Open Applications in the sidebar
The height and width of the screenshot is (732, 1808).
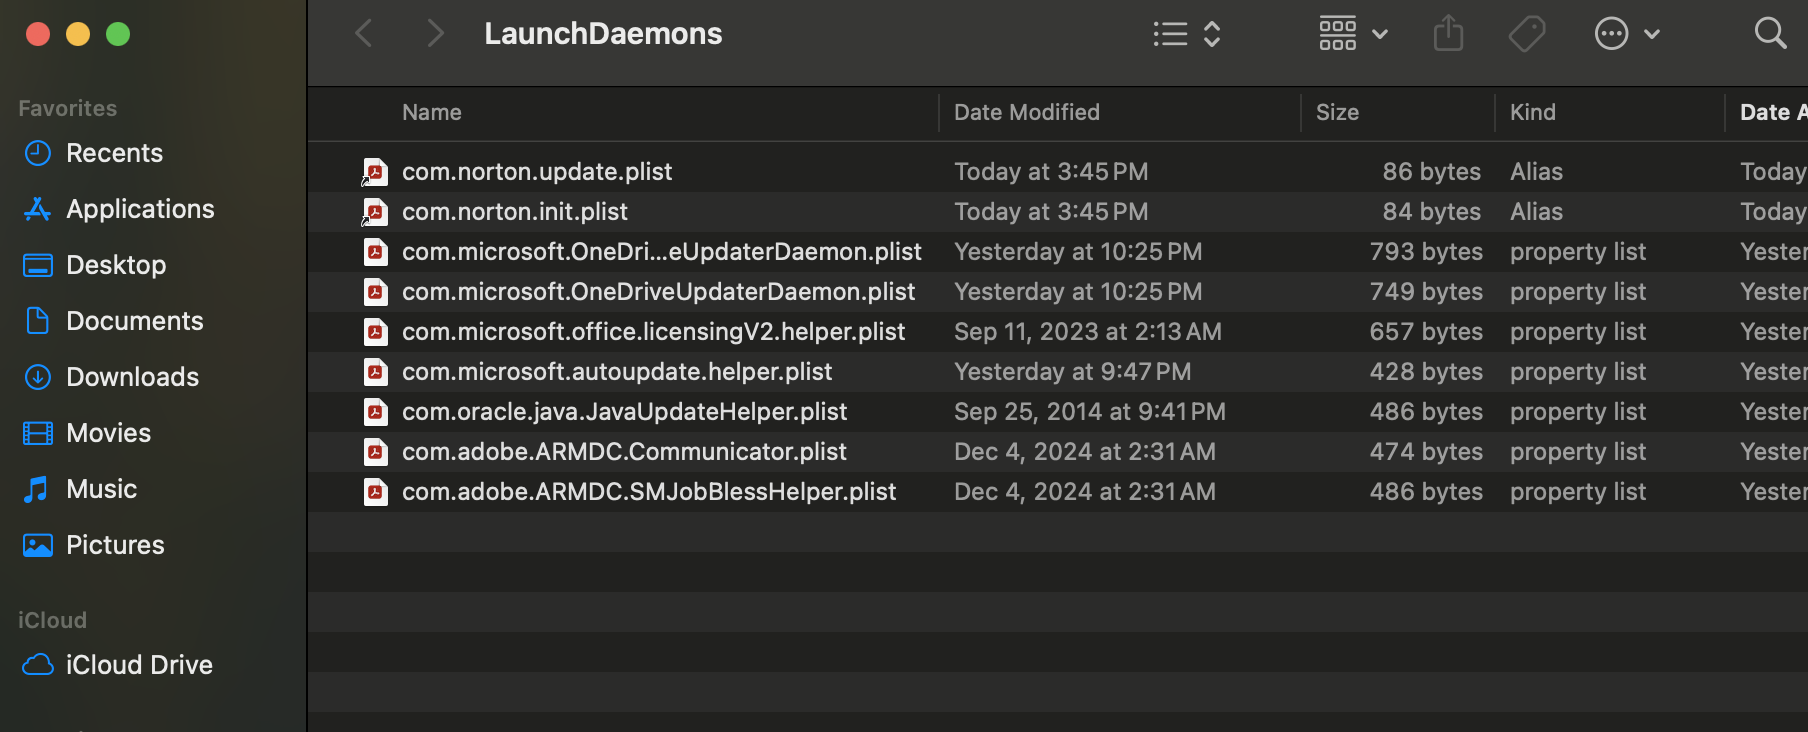click(140, 209)
